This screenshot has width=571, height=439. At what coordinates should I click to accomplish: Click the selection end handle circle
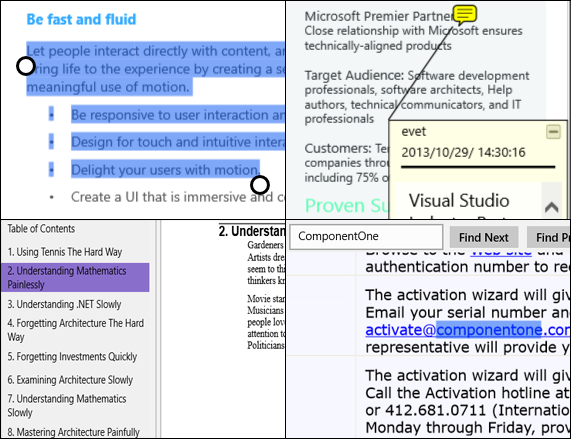(x=260, y=185)
